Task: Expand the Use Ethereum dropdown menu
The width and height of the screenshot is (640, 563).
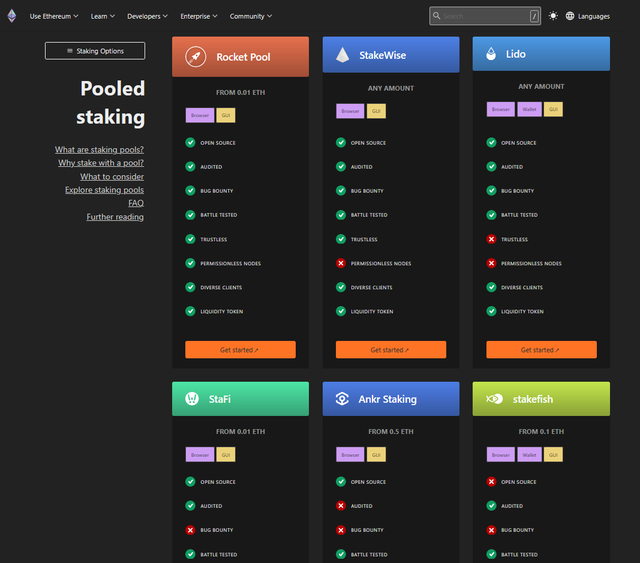Action: coord(52,17)
